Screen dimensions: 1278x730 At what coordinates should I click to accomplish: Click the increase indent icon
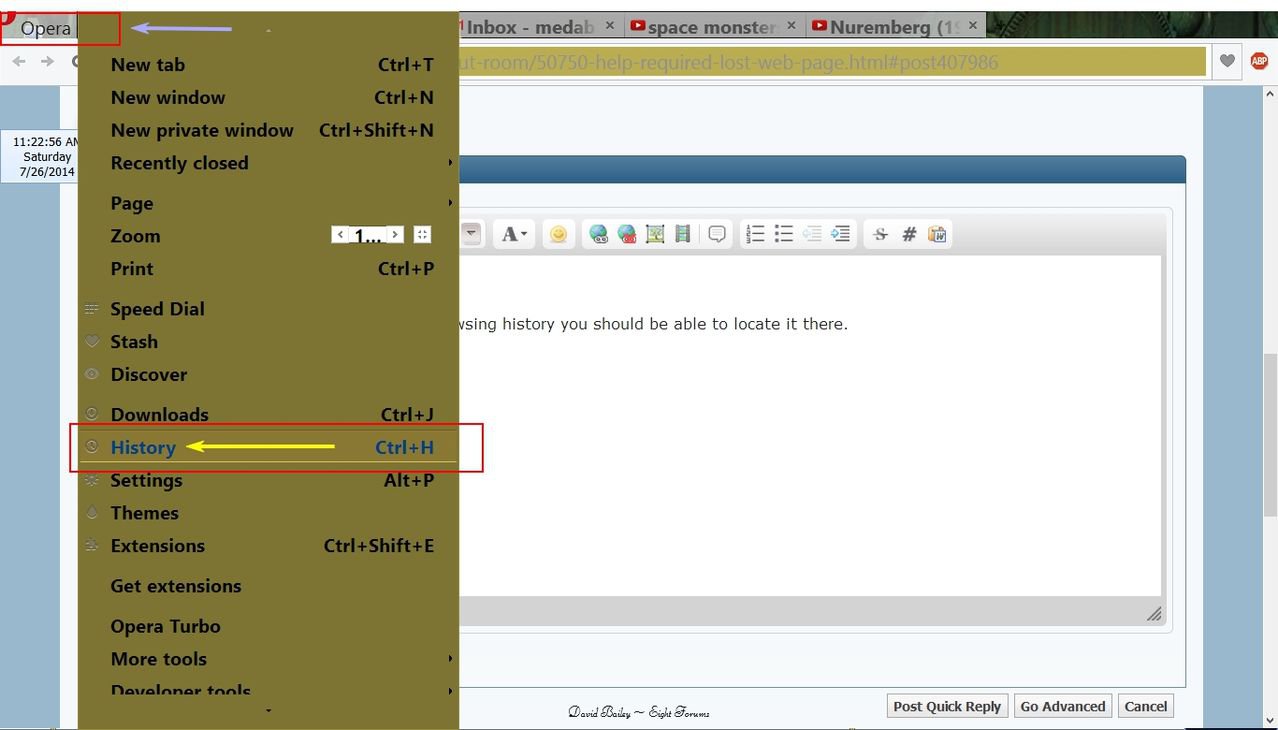pyautogui.click(x=840, y=234)
